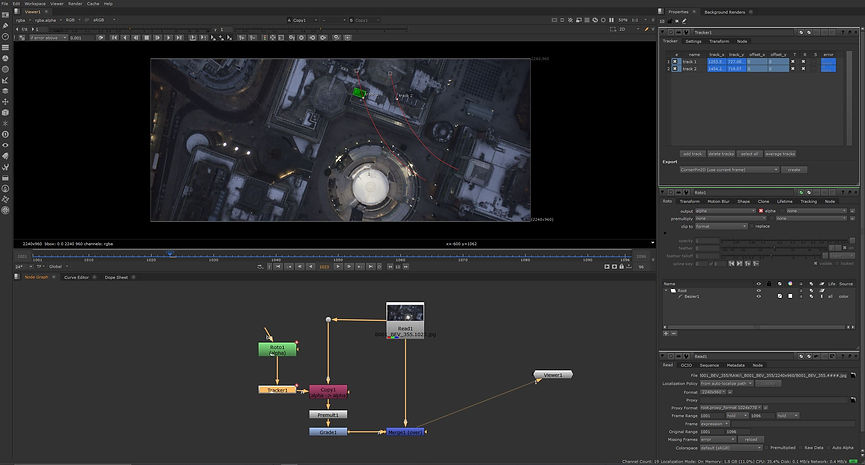Open the File menu

tap(5, 3)
